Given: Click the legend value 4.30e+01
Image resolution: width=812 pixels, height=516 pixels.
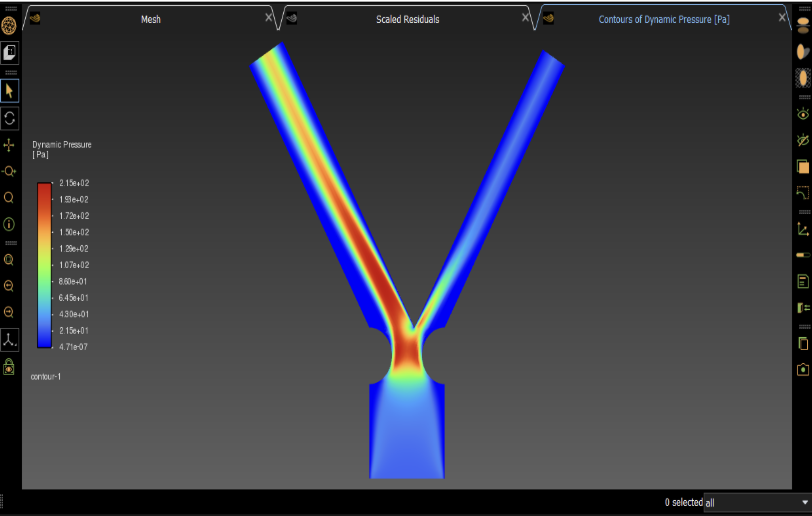Looking at the screenshot, I should click(x=74, y=314).
